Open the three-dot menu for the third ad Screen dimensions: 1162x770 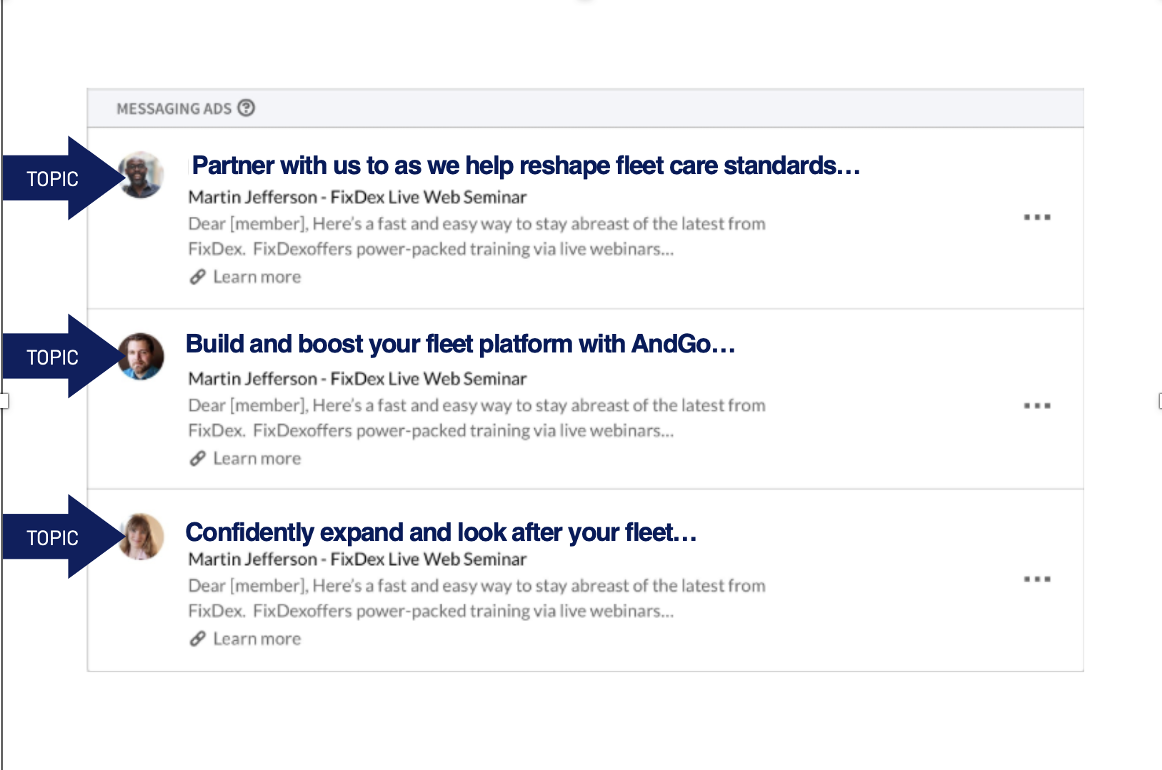click(x=1037, y=579)
